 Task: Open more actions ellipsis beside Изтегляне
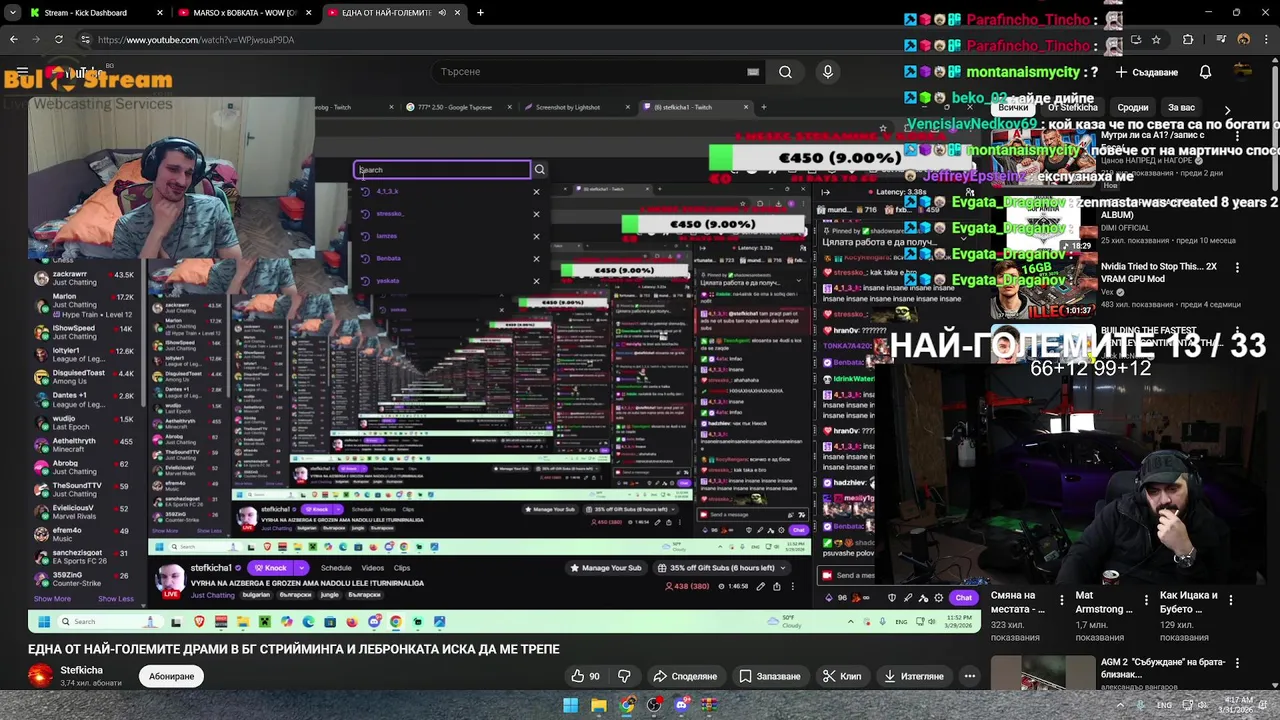[969, 676]
